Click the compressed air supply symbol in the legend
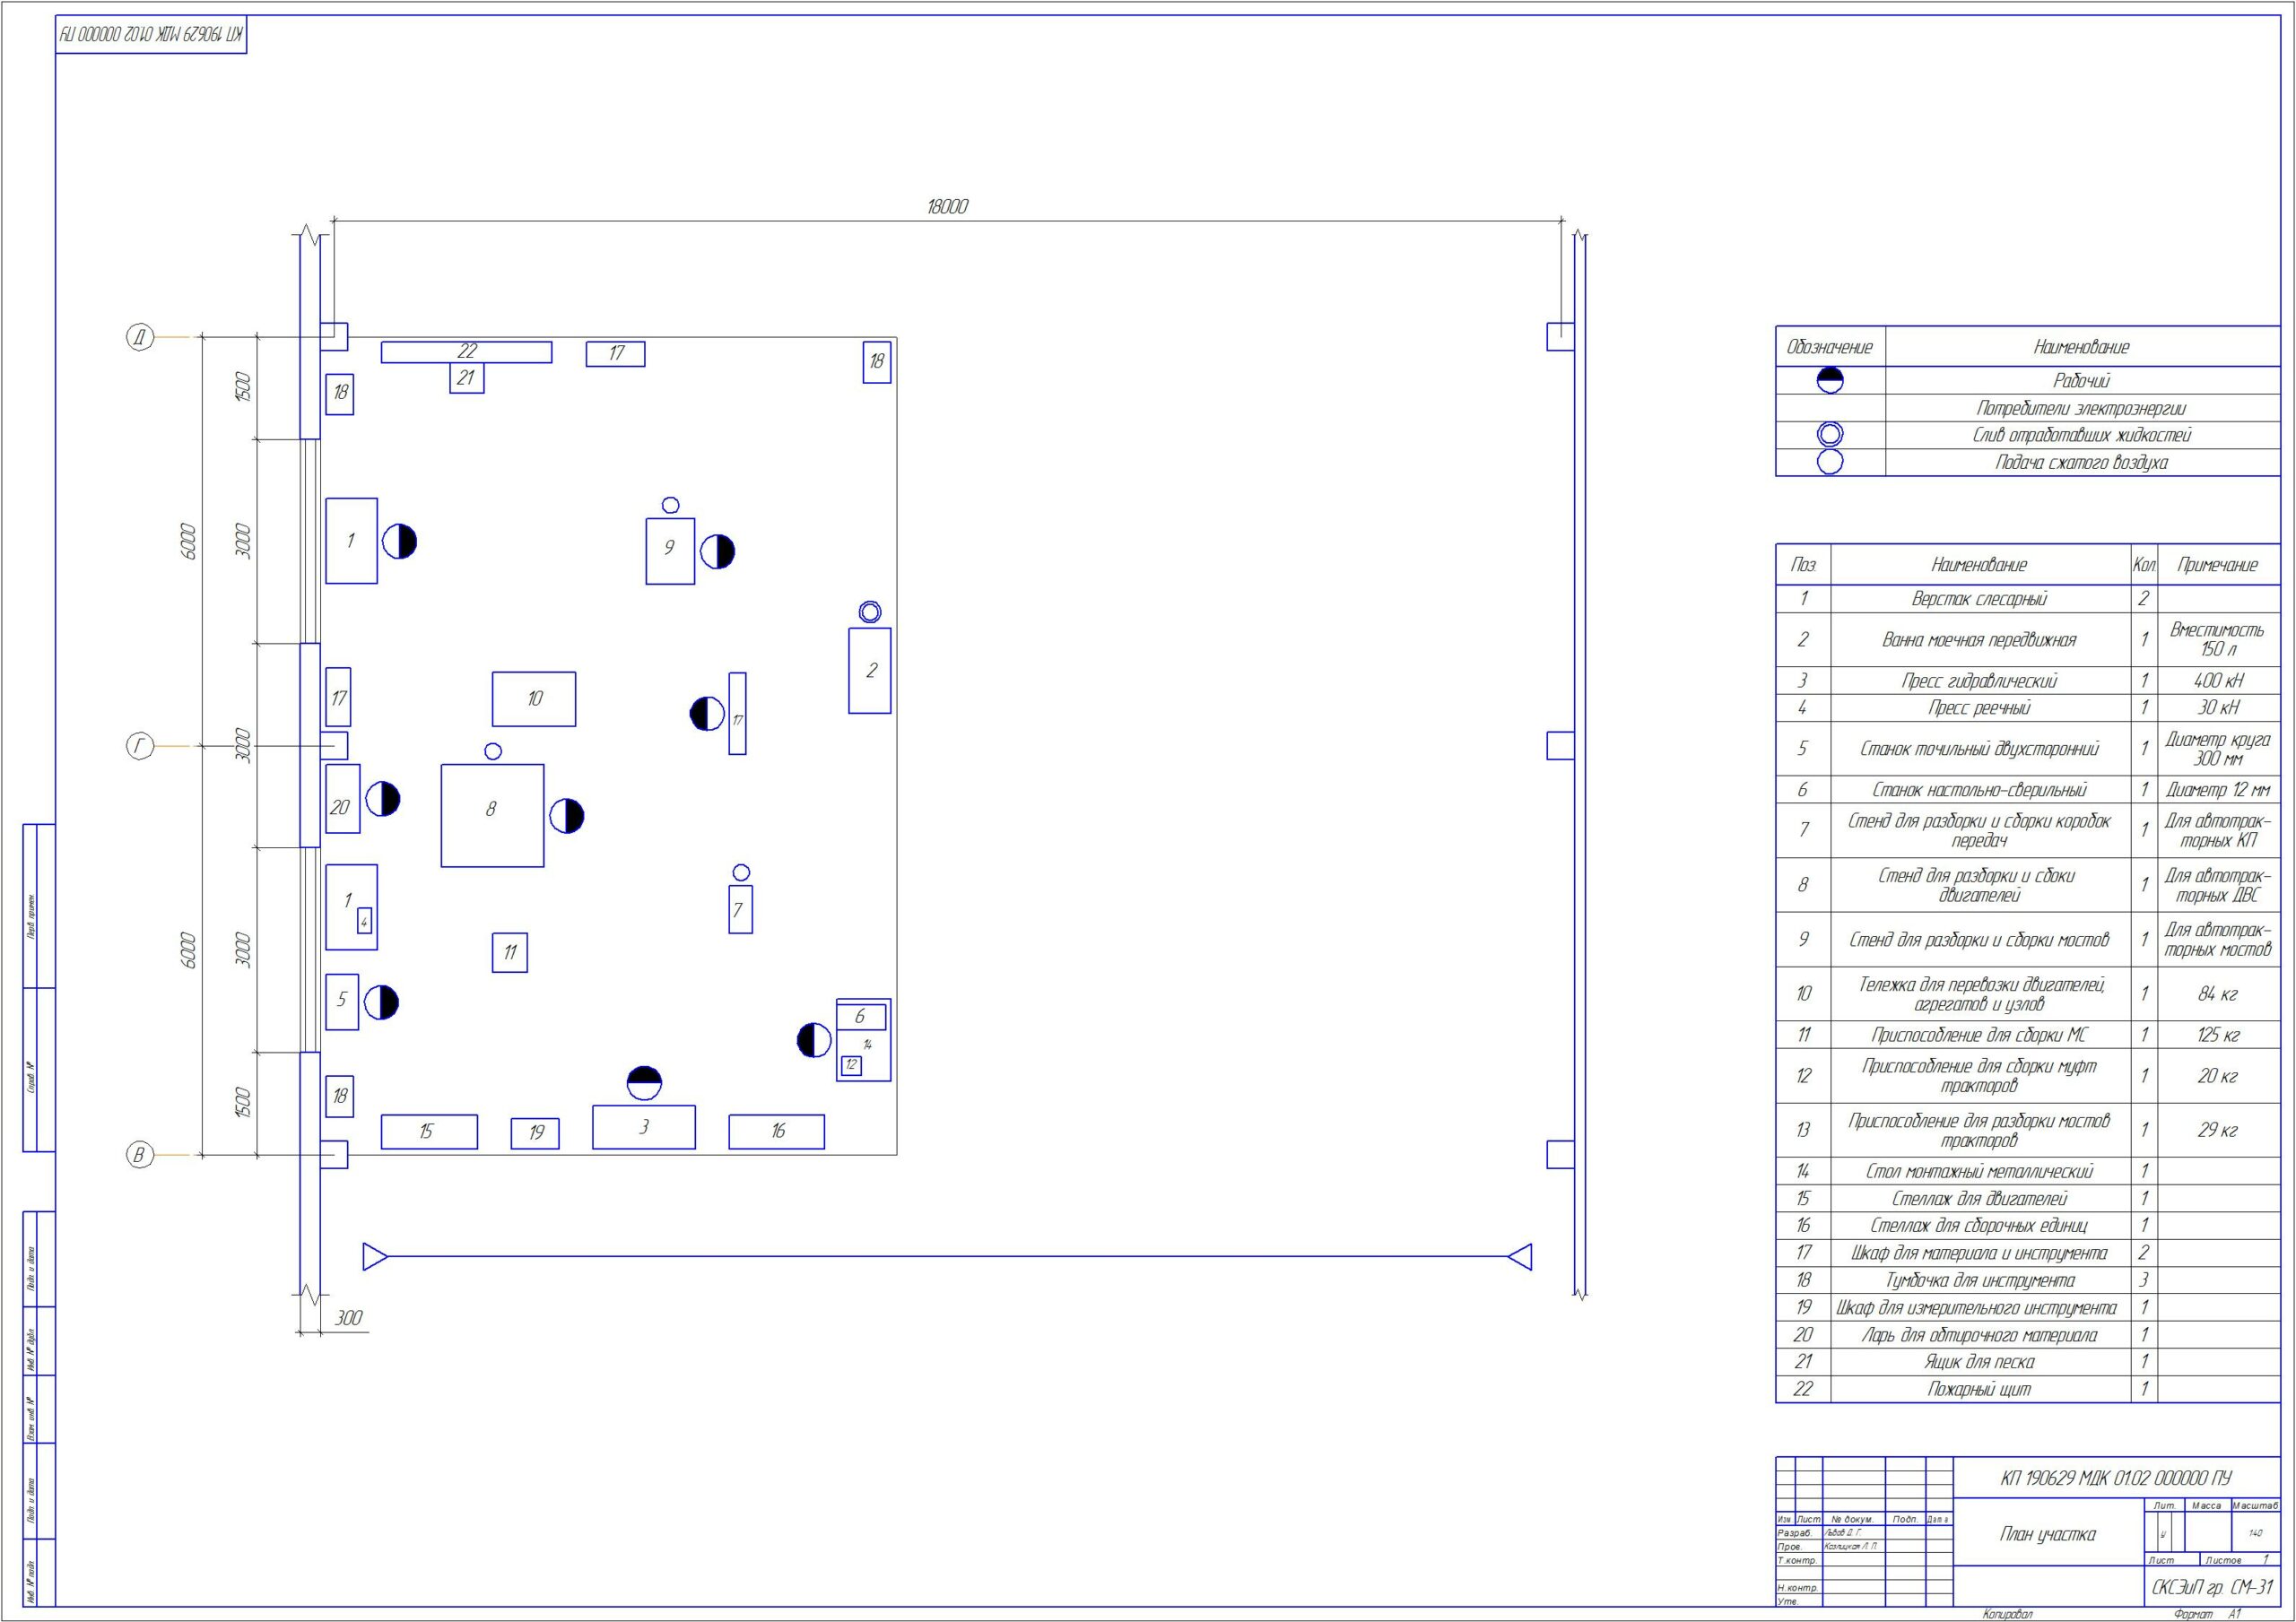Viewport: 2296px width, 1622px height. 1829,462
